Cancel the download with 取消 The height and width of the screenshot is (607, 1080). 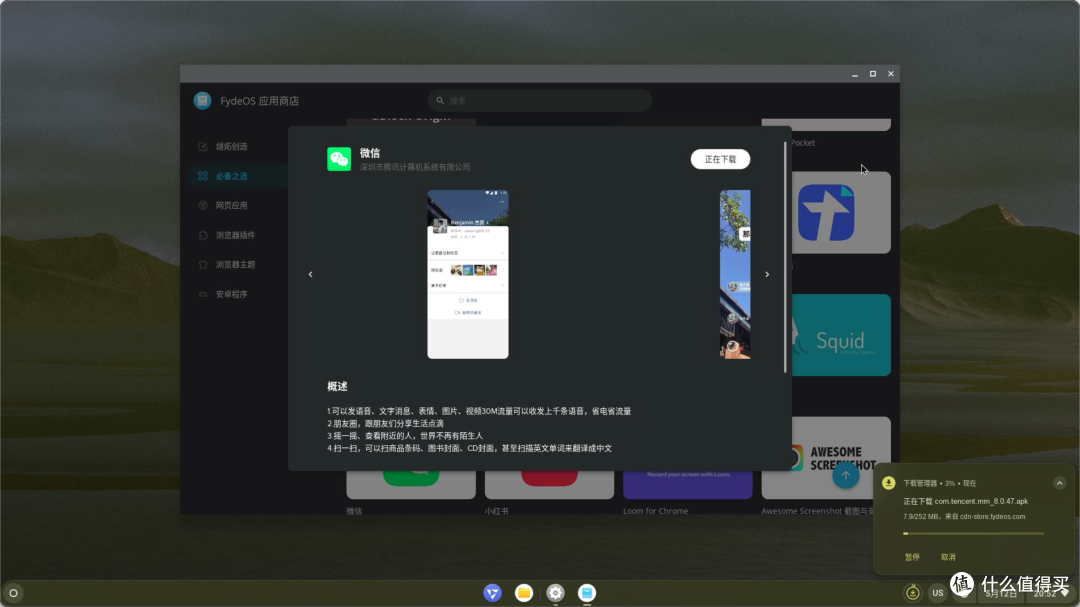[948, 557]
